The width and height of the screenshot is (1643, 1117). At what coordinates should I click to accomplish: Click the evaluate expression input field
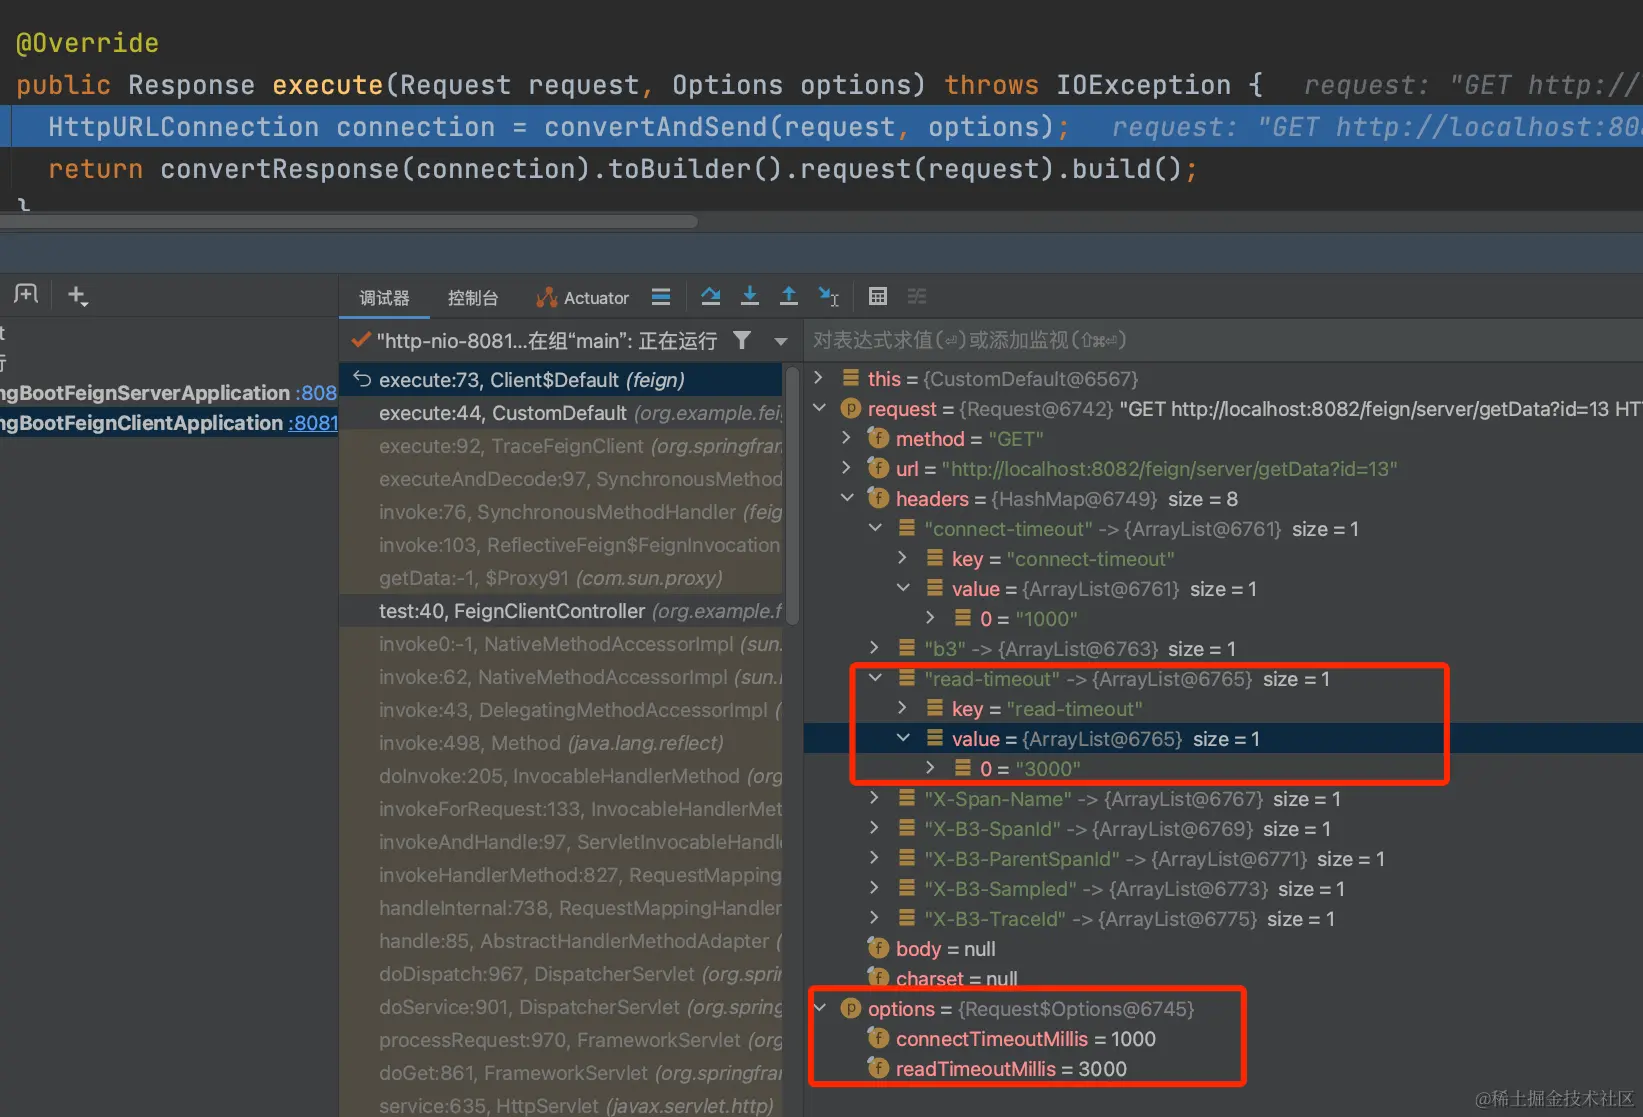click(1223, 340)
